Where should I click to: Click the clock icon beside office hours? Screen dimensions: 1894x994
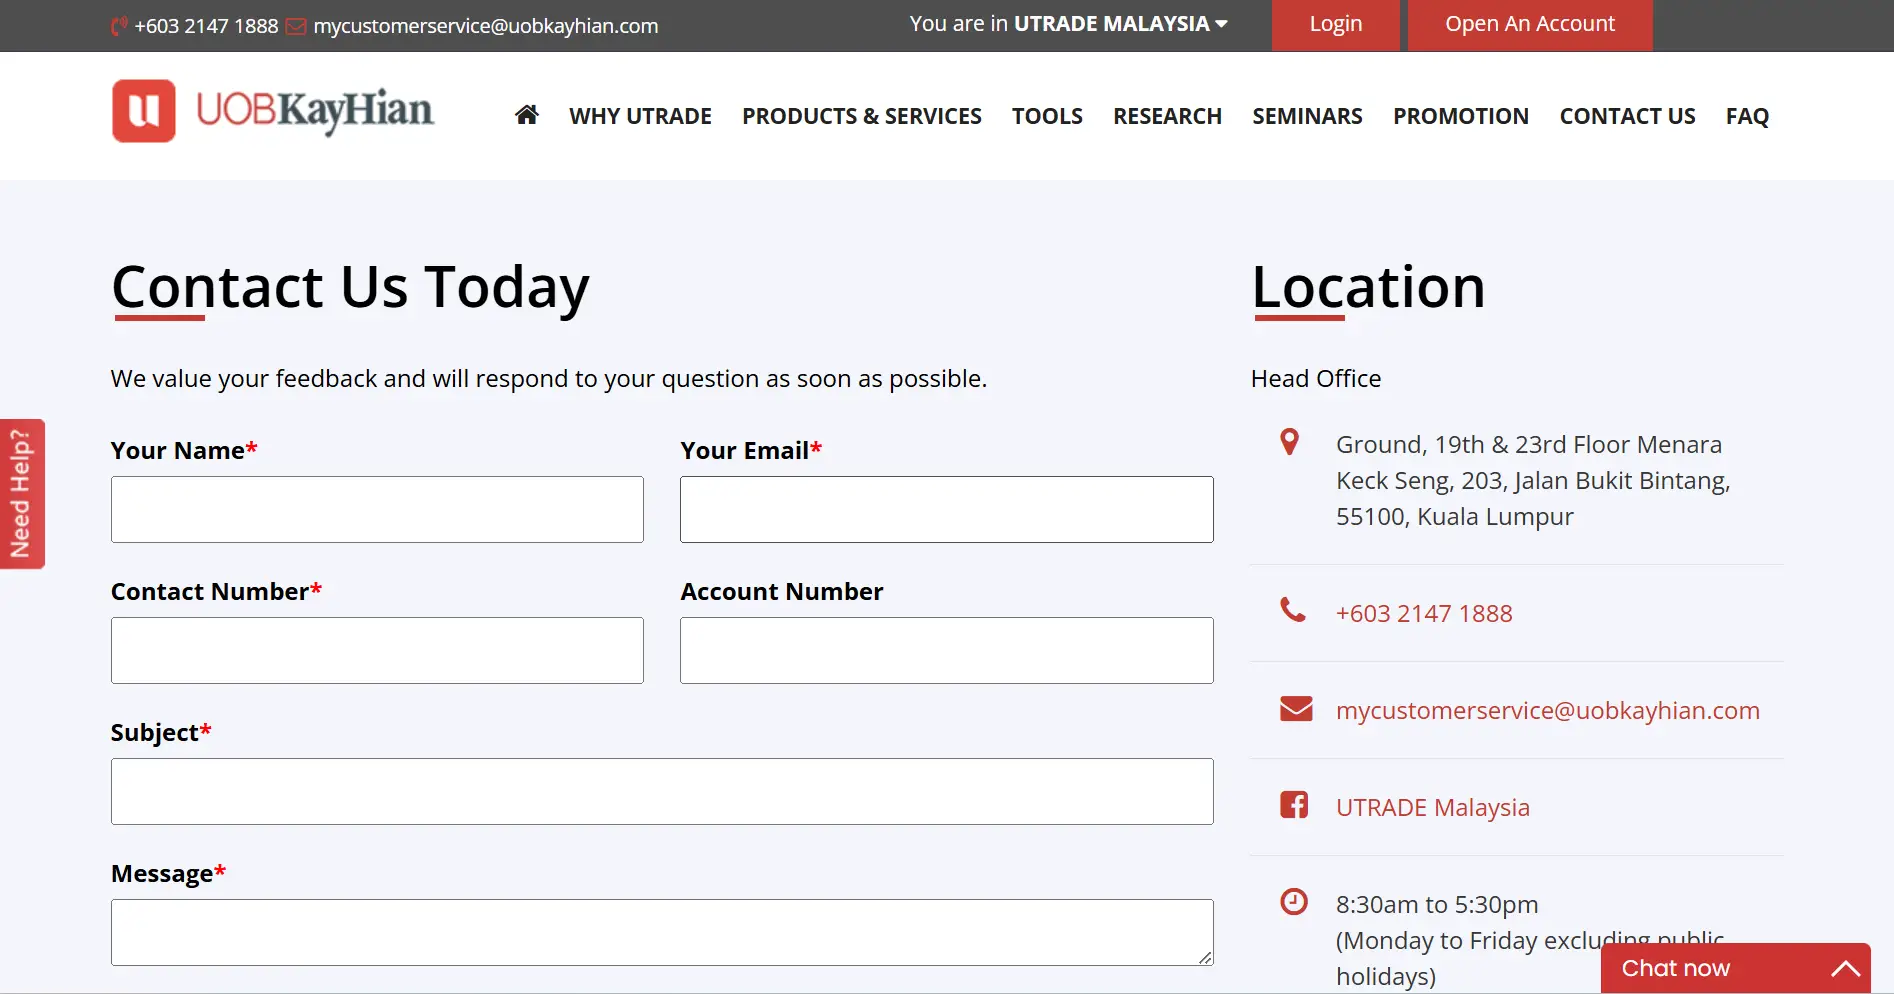tap(1294, 901)
